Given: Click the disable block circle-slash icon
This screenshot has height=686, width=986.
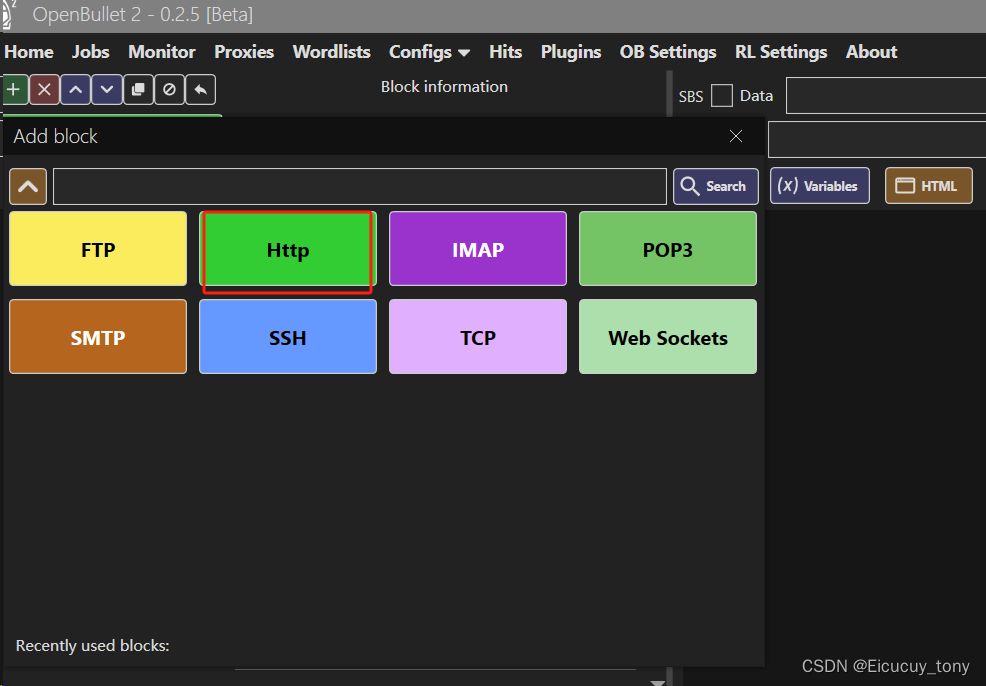Looking at the screenshot, I should click(169, 89).
